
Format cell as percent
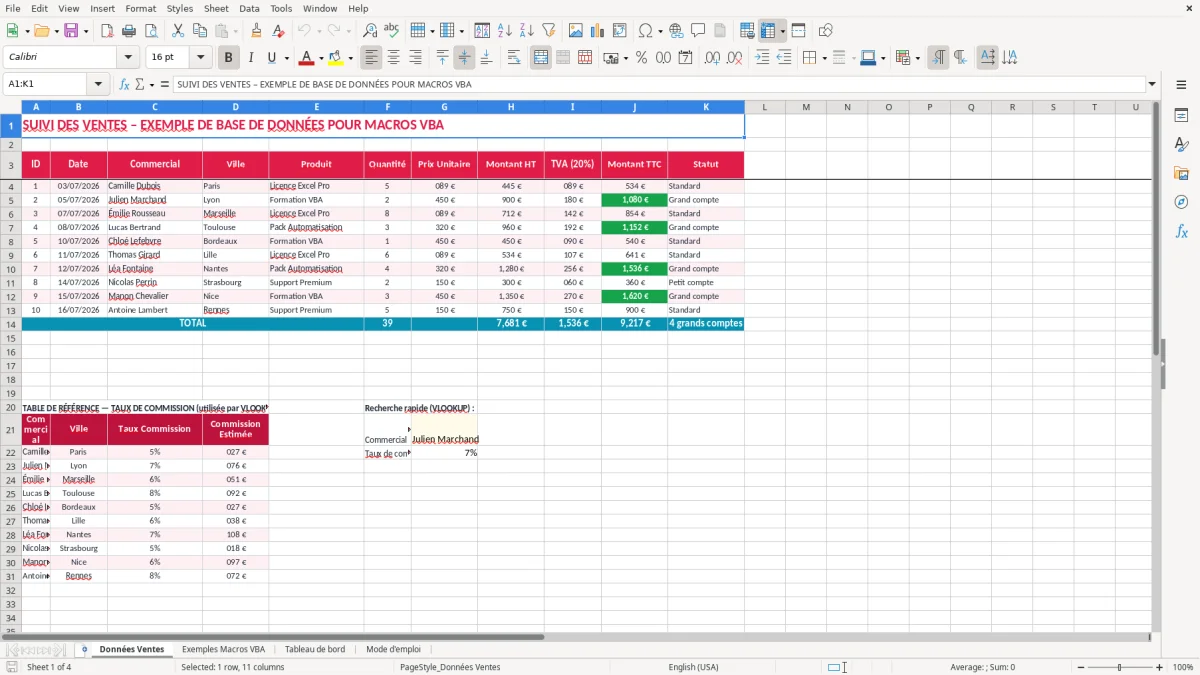[642, 58]
